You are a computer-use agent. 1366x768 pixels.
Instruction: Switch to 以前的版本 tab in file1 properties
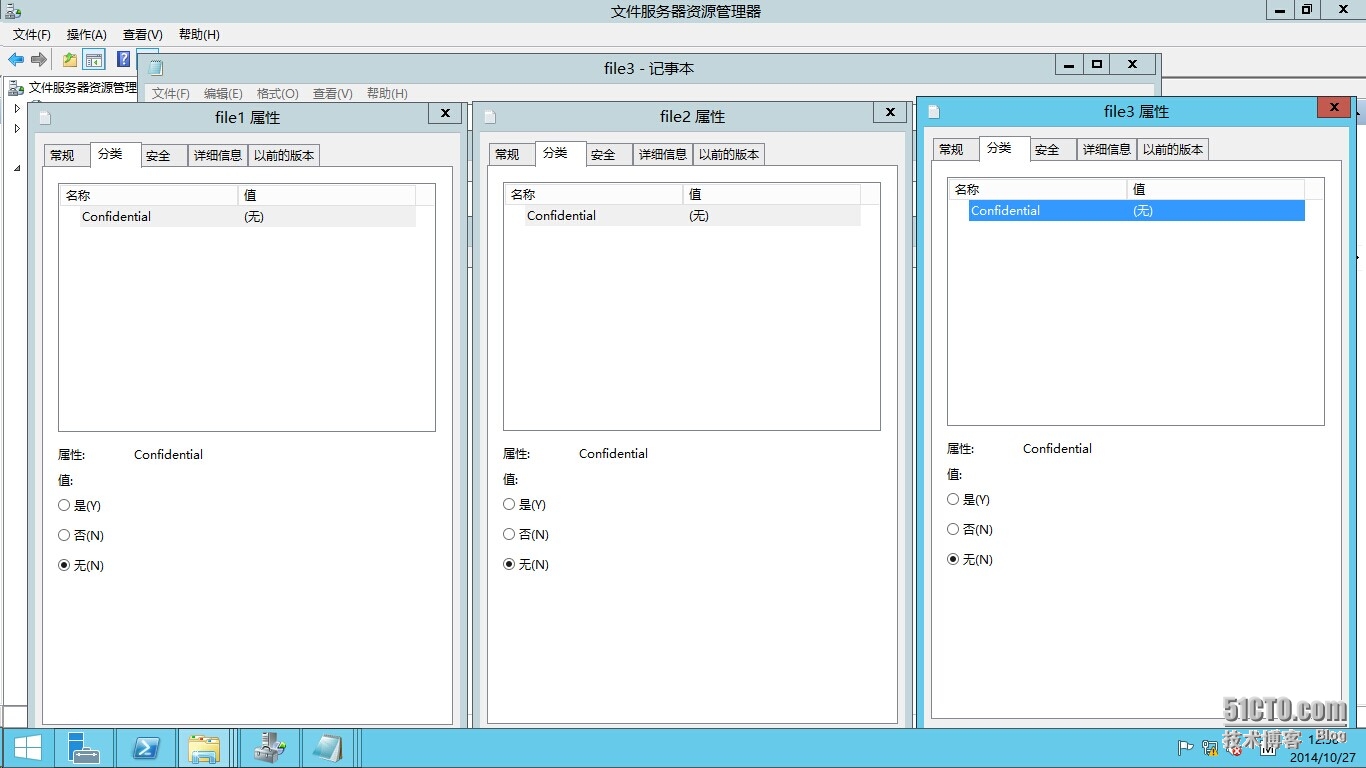coord(284,155)
